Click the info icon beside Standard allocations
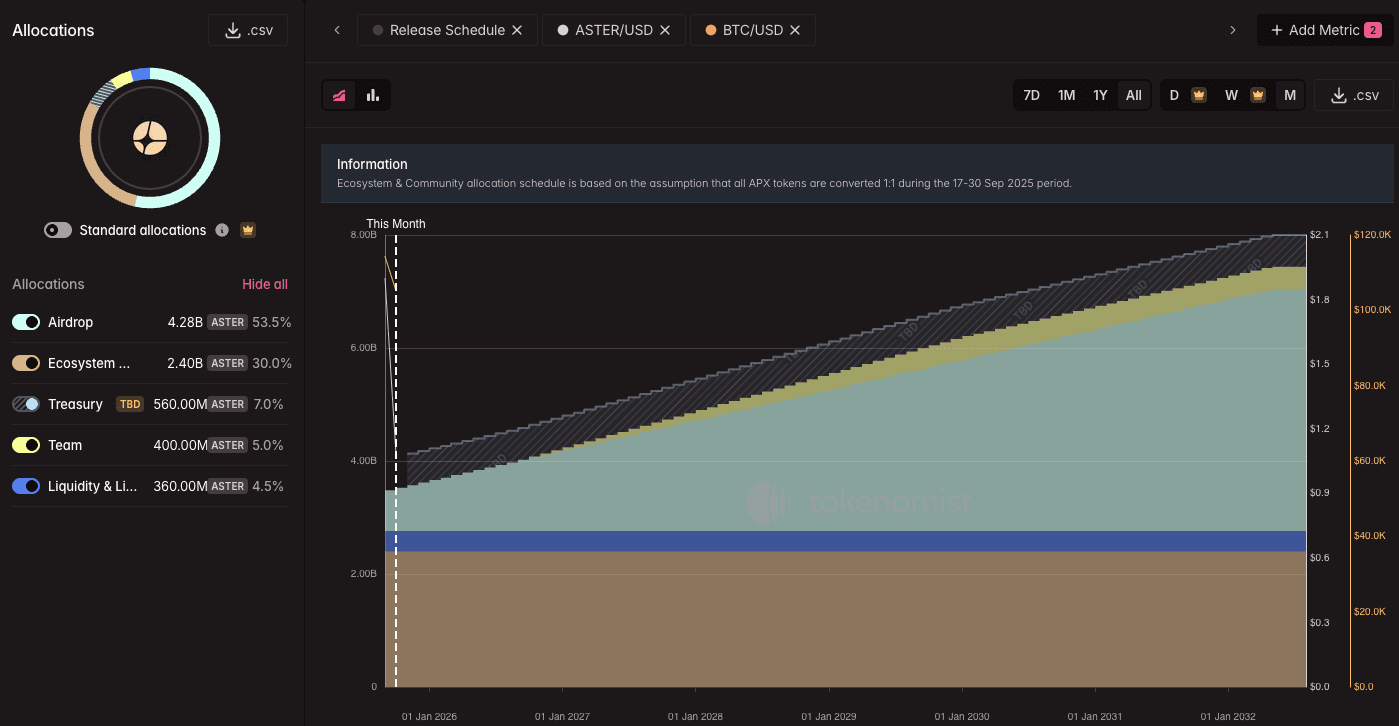 (x=222, y=230)
